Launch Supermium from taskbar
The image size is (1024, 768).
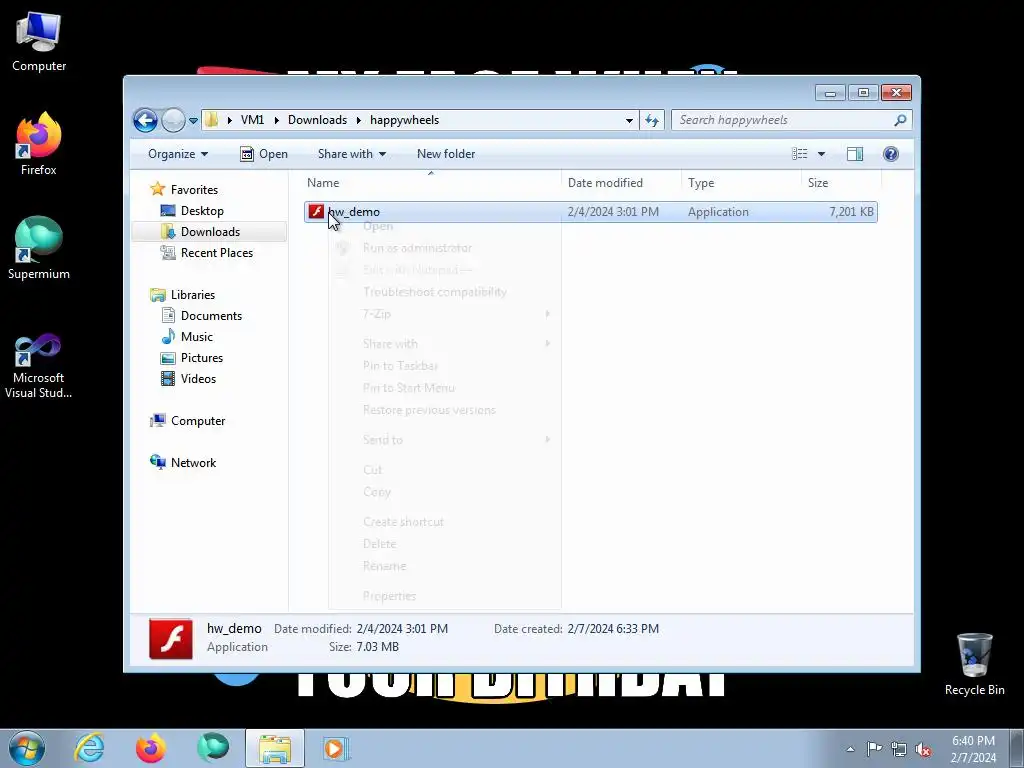213,748
